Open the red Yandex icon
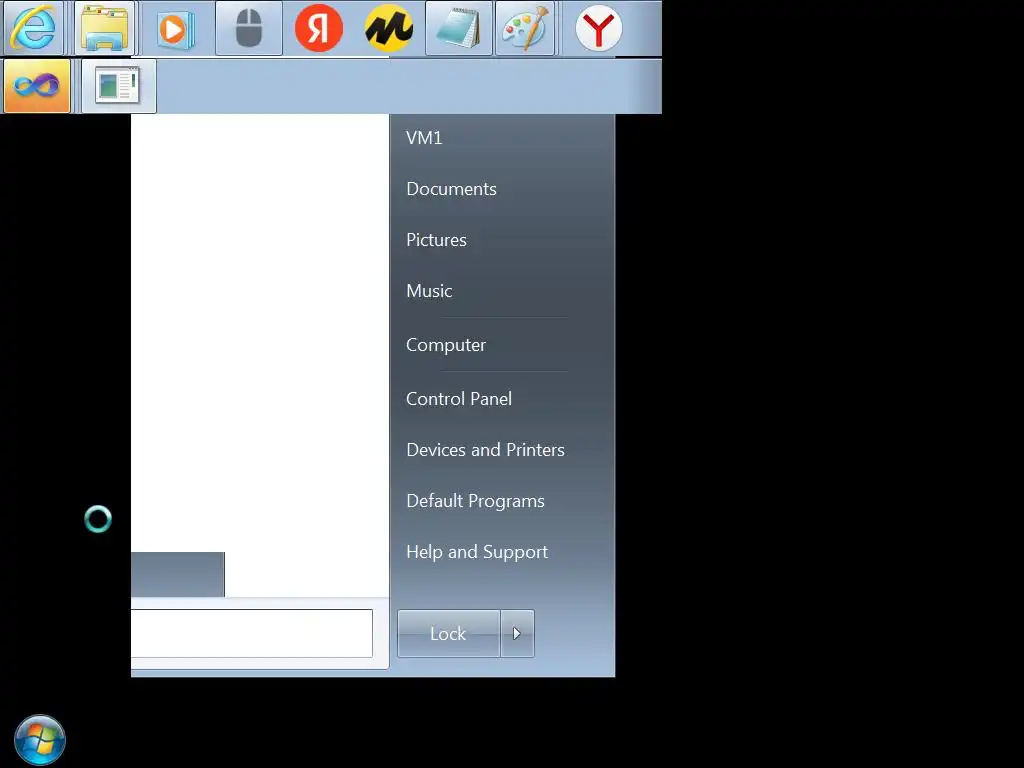1024x768 pixels. pyautogui.click(x=319, y=28)
